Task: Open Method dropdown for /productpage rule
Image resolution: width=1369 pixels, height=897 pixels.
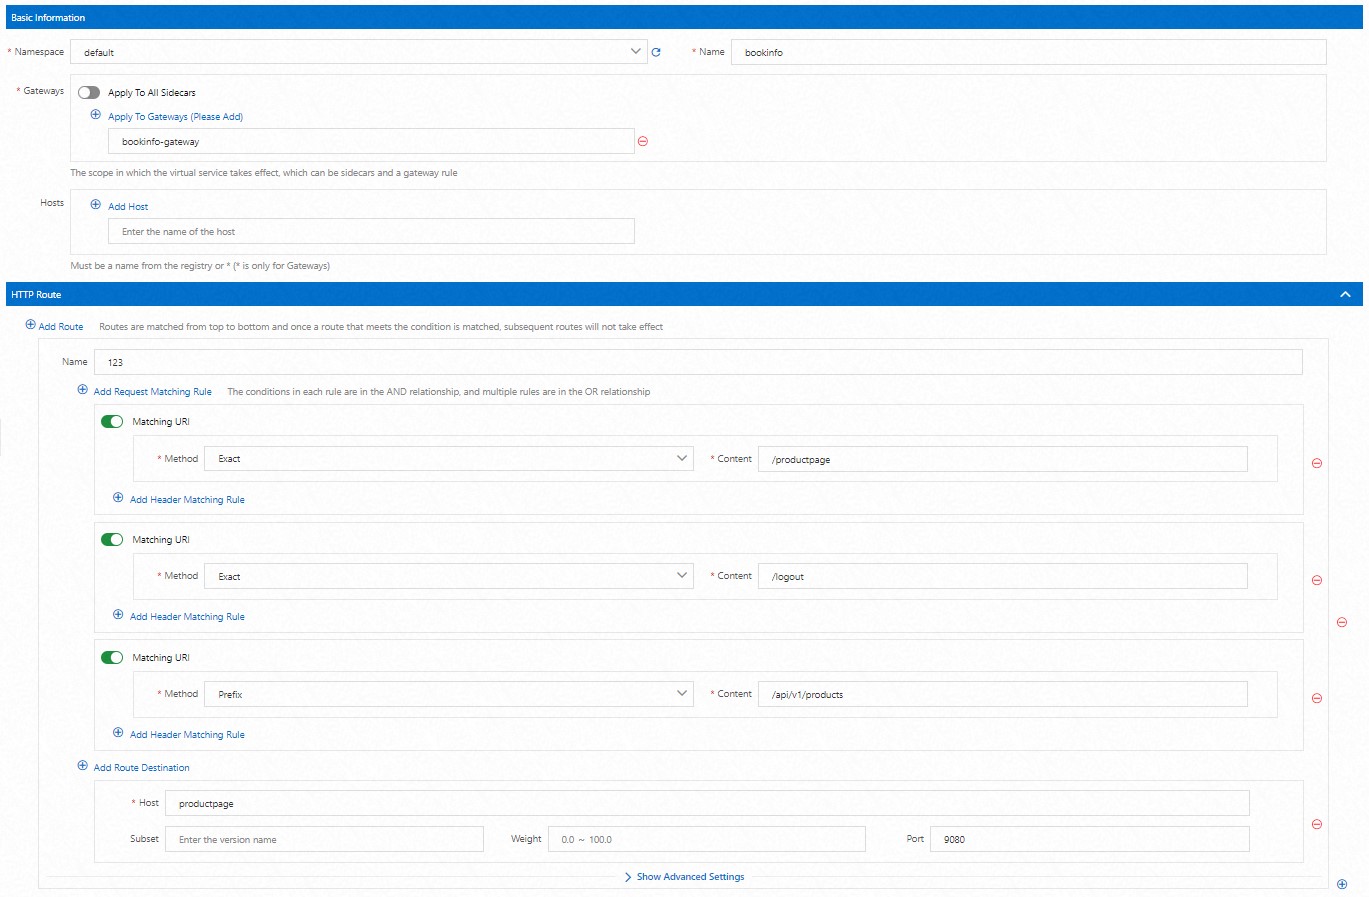Action: [x=449, y=459]
